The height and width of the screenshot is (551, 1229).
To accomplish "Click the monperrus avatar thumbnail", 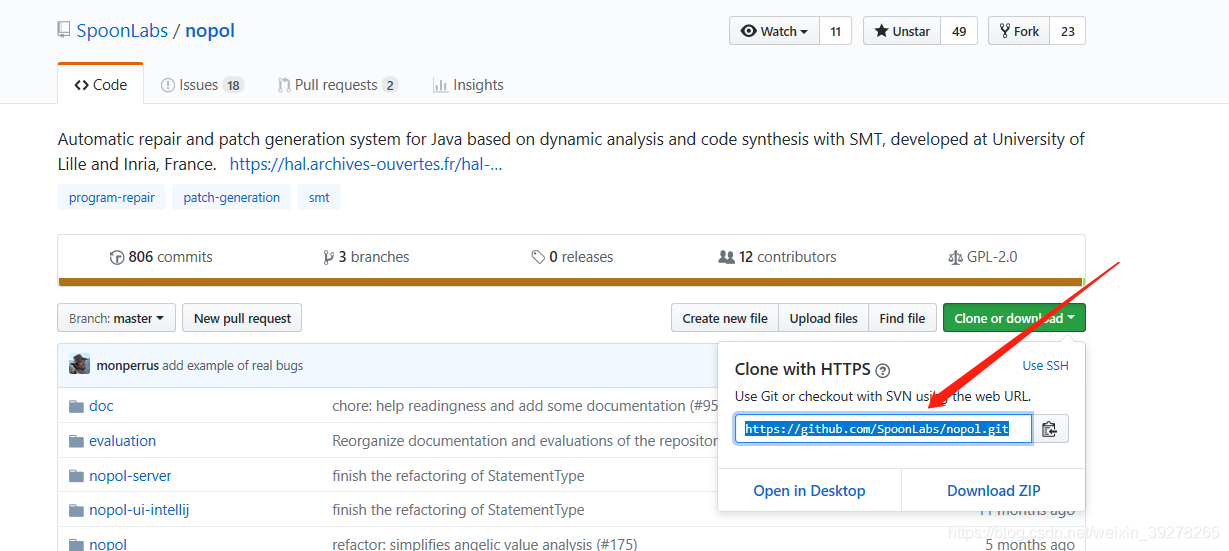I will coord(79,365).
